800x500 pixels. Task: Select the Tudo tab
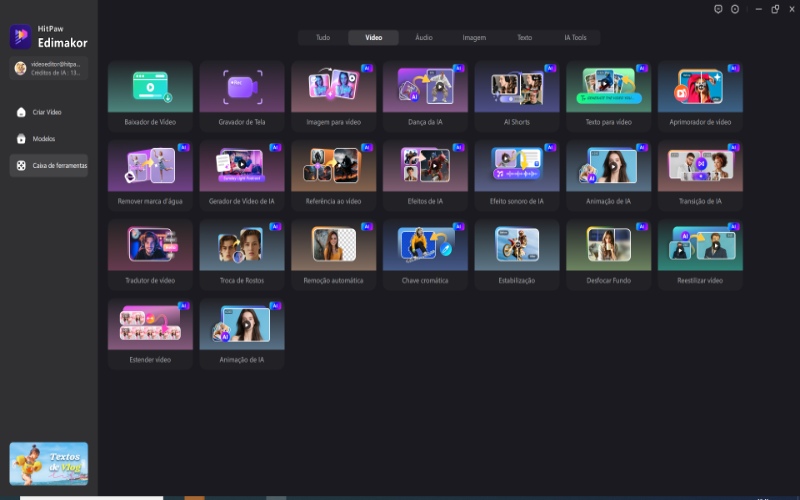coord(323,37)
